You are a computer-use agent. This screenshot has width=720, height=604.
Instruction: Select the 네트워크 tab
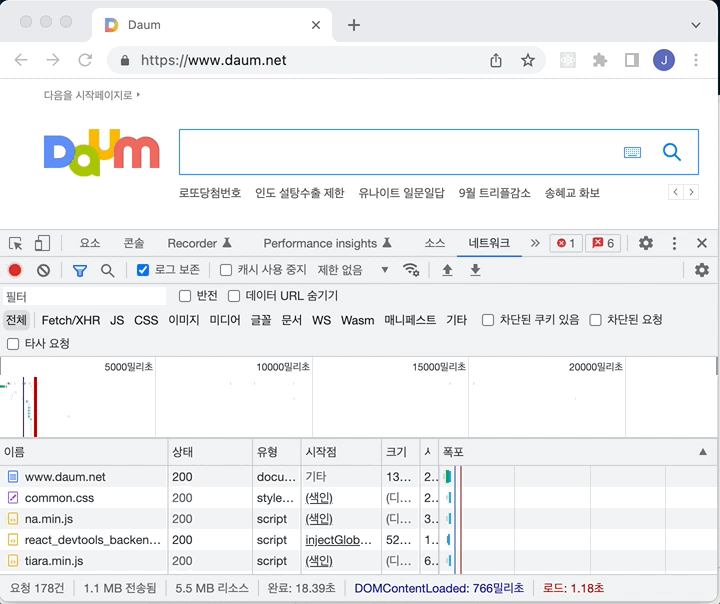coord(489,243)
